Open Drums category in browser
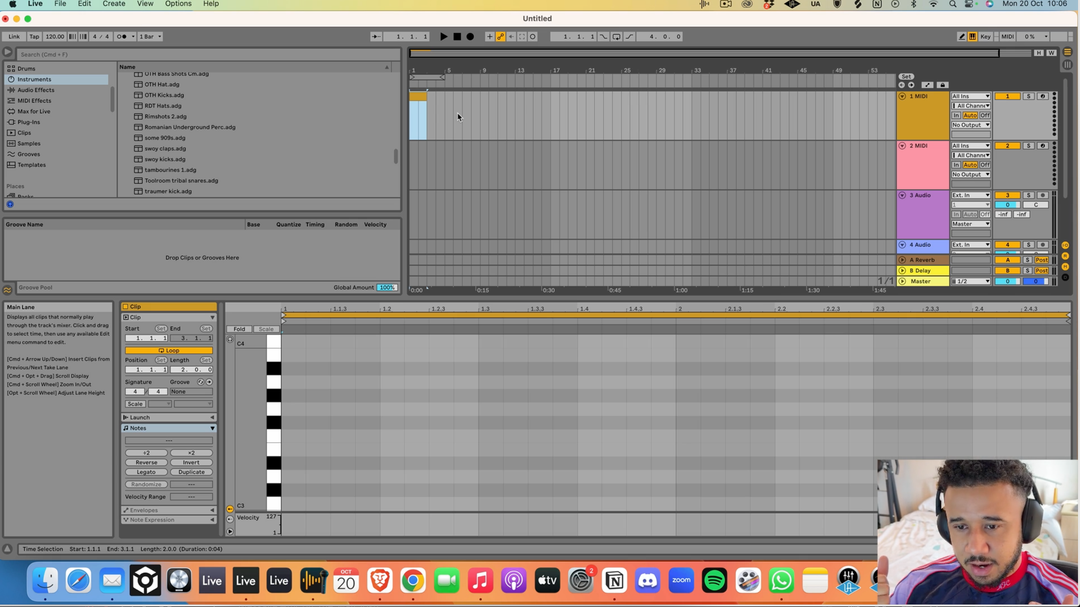The height and width of the screenshot is (607, 1080). (26, 69)
